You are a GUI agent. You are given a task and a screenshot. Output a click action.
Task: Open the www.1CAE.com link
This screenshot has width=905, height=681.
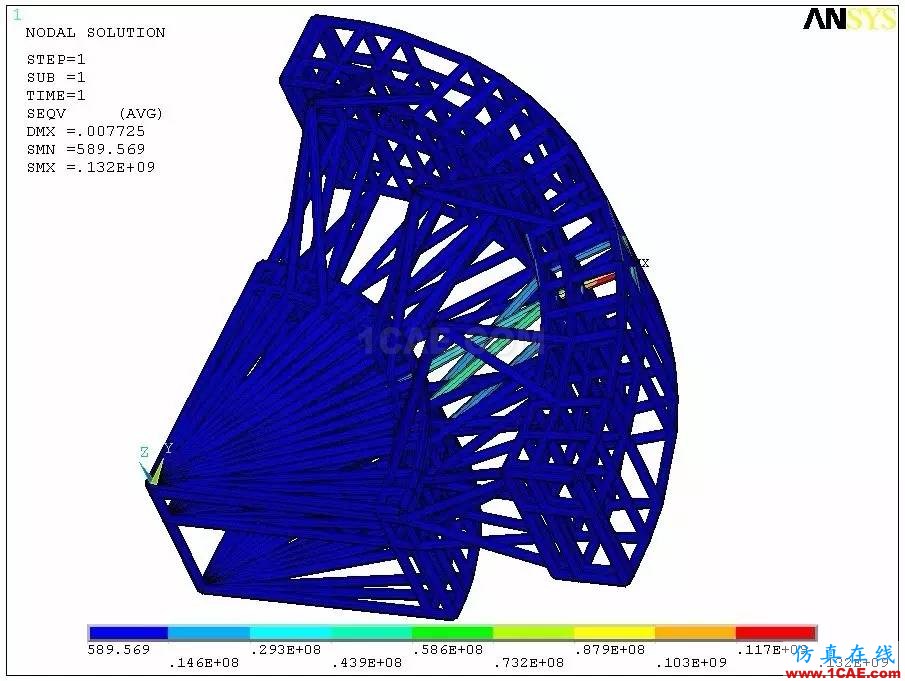[843, 672]
